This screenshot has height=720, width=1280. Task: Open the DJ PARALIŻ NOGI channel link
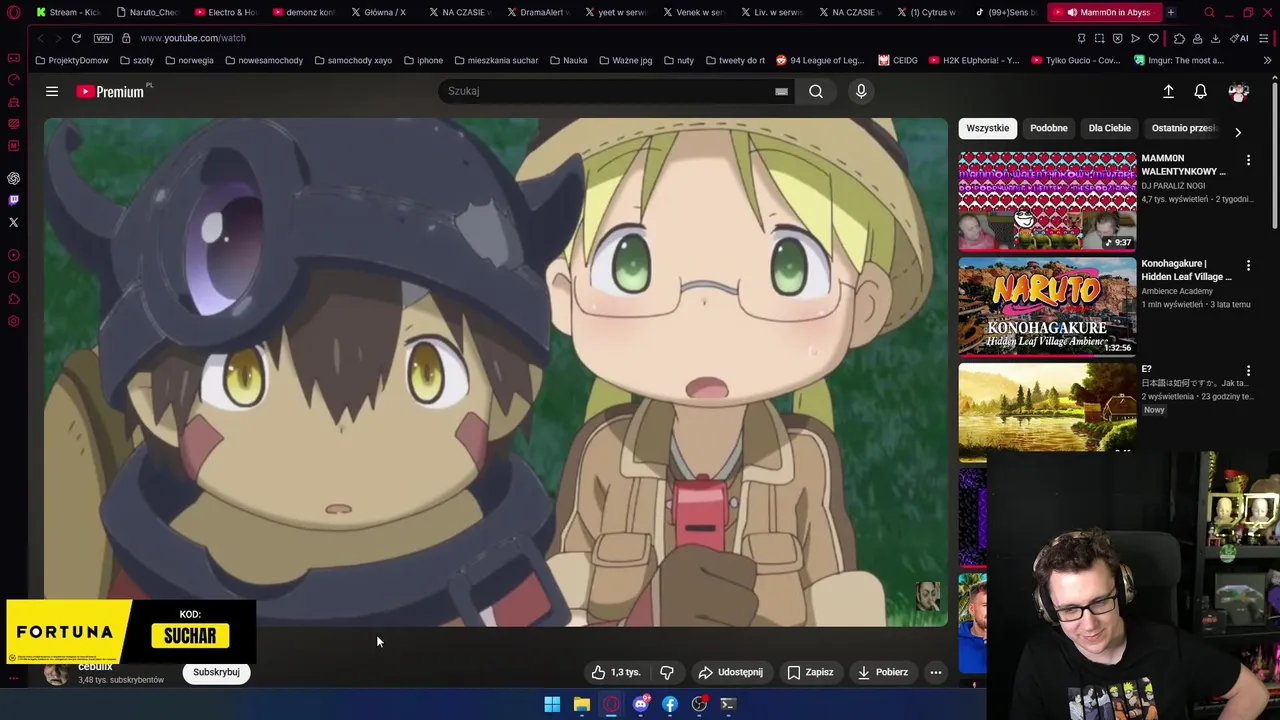coord(1173,186)
